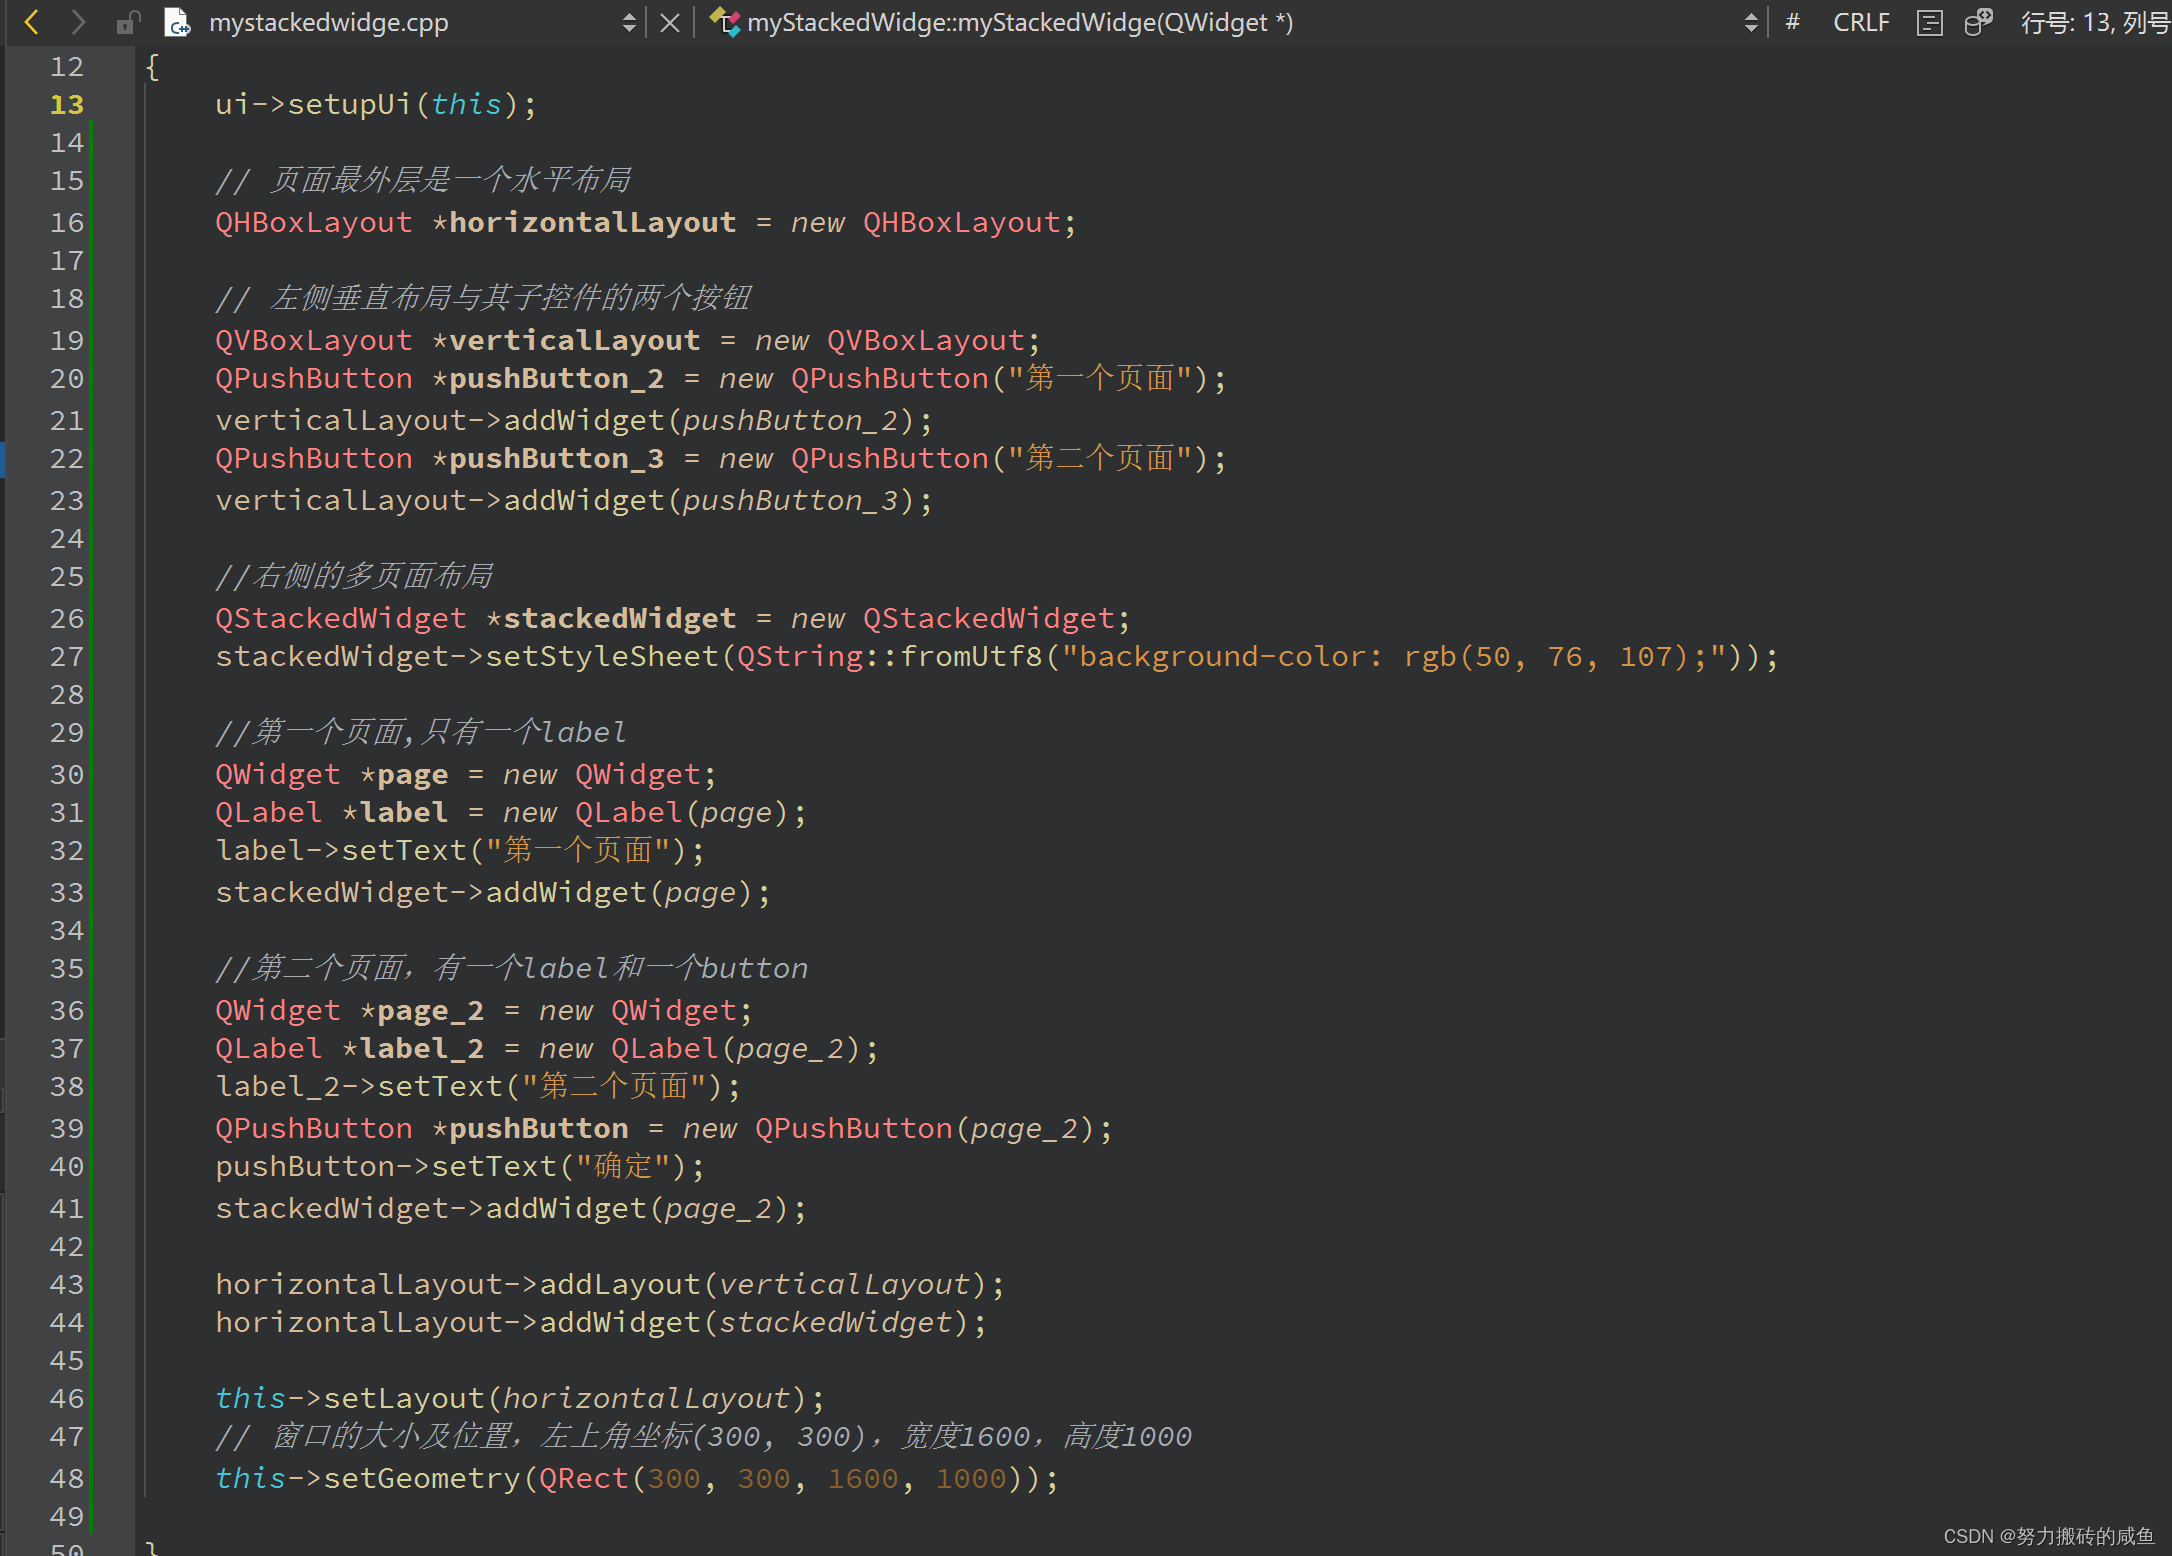Screen dimensions: 2172x1556
Task: Open the CRLF line ending selector
Action: (1860, 22)
